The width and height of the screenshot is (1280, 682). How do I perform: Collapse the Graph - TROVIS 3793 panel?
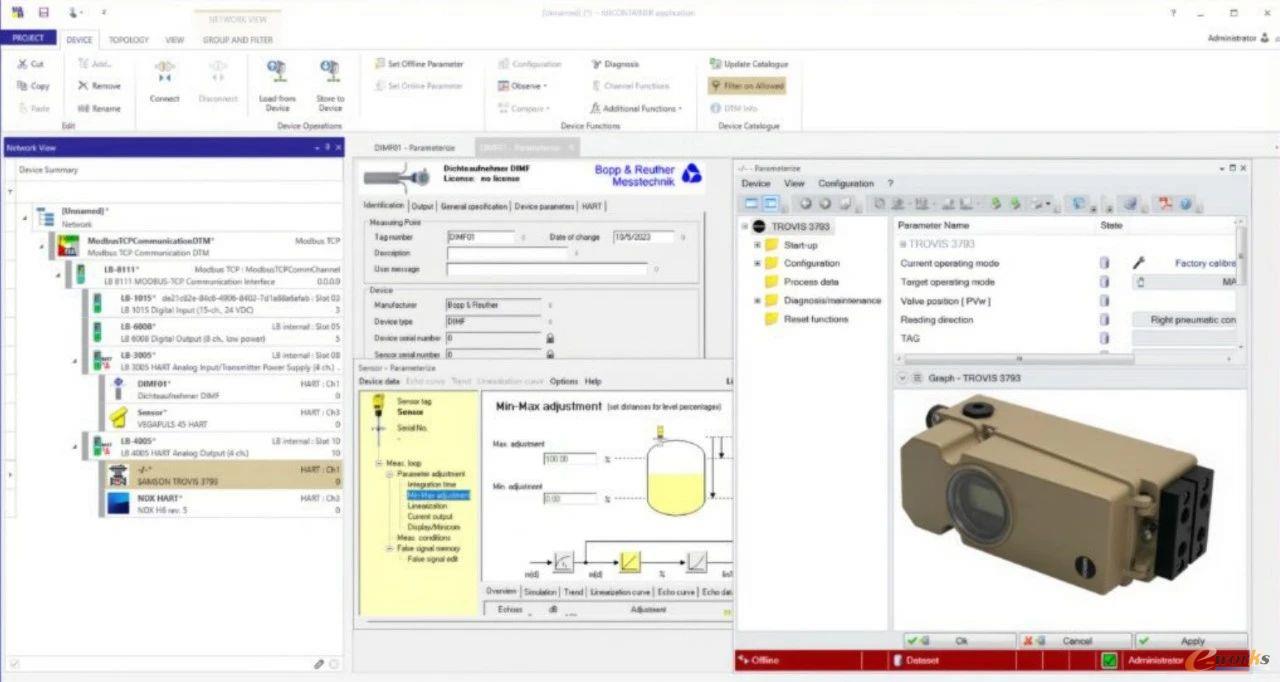point(903,378)
